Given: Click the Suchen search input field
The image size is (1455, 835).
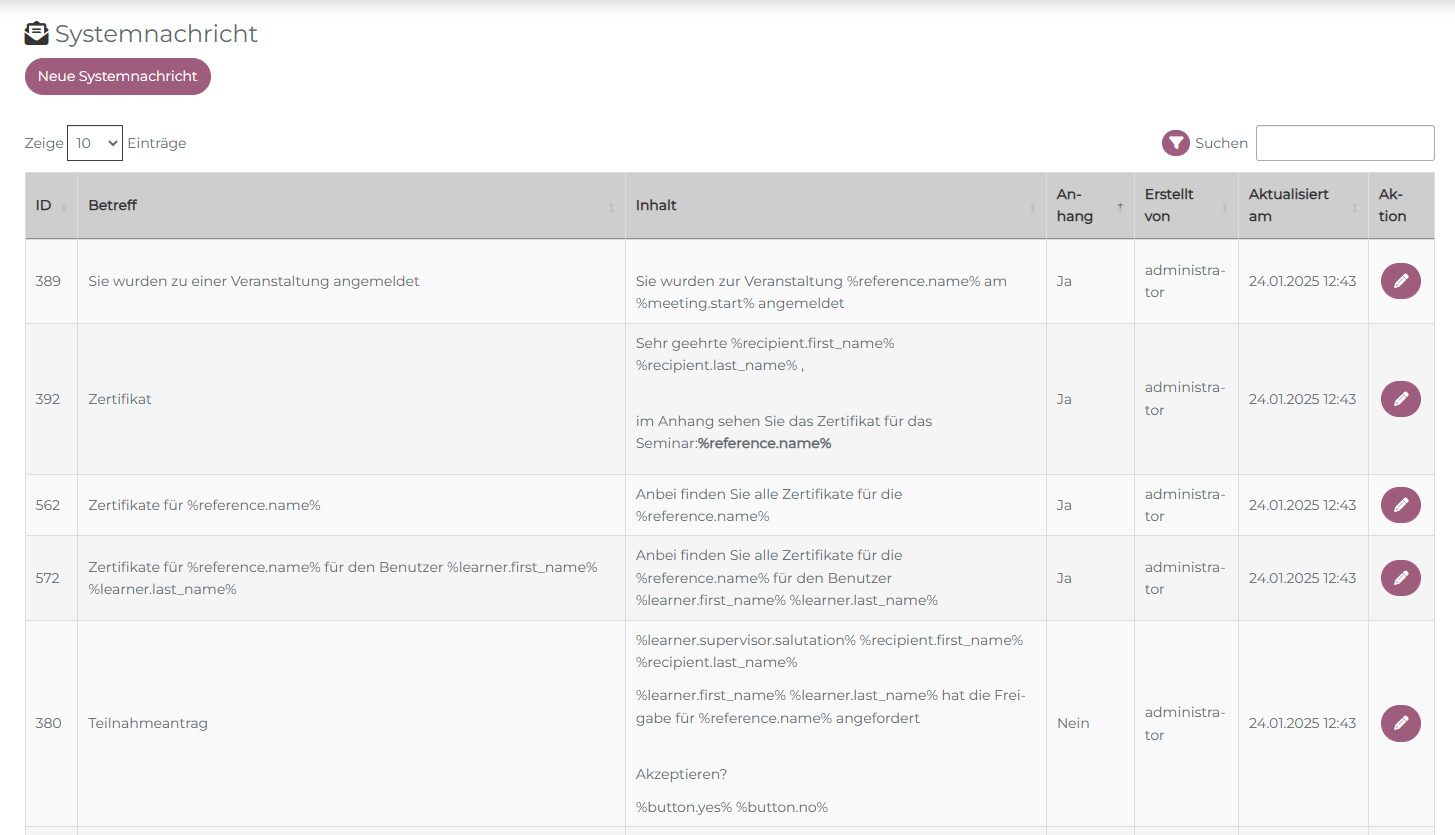Looking at the screenshot, I should [1344, 143].
